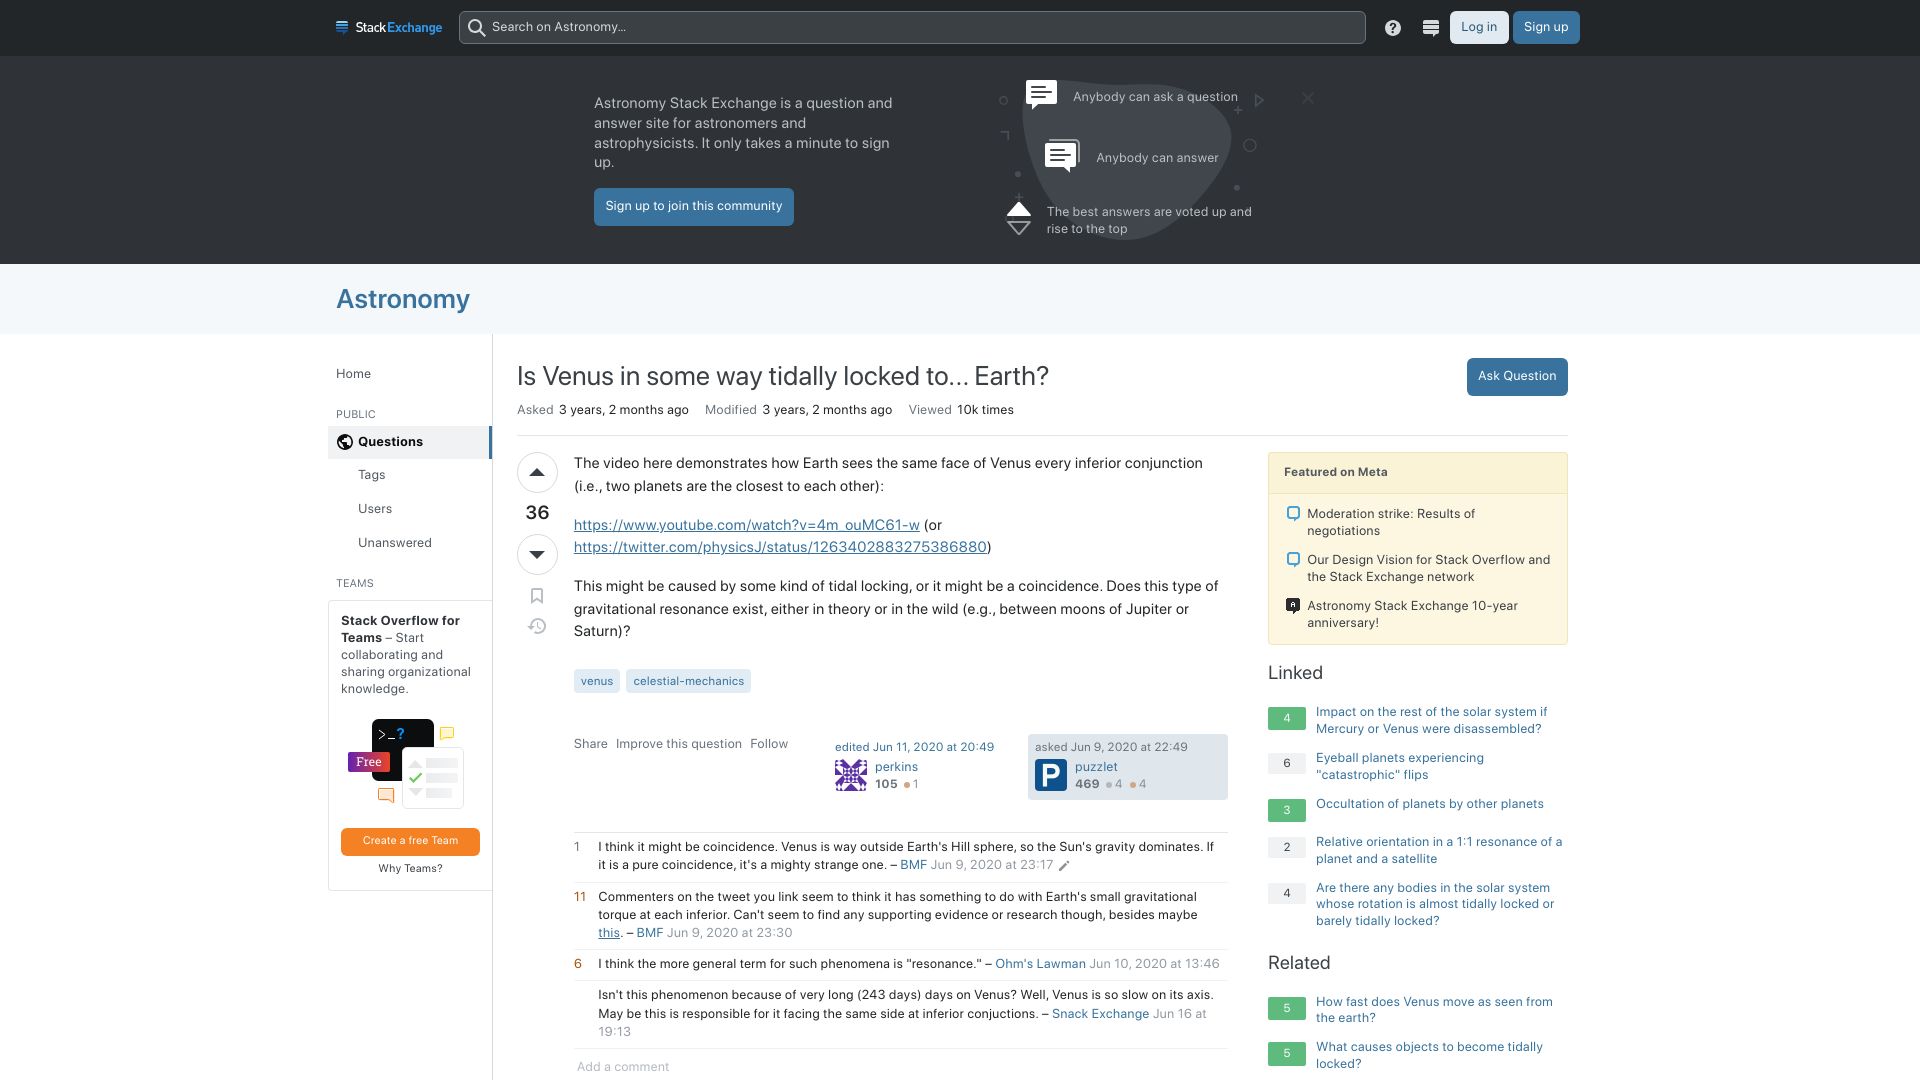Select the venus tag

point(597,681)
